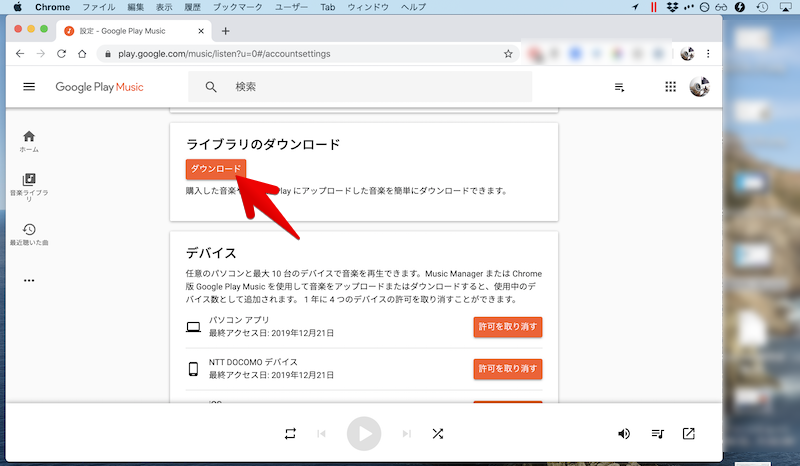Image resolution: width=800 pixels, height=466 pixels.
Task: Open the Google apps grid
Action: [x=671, y=87]
